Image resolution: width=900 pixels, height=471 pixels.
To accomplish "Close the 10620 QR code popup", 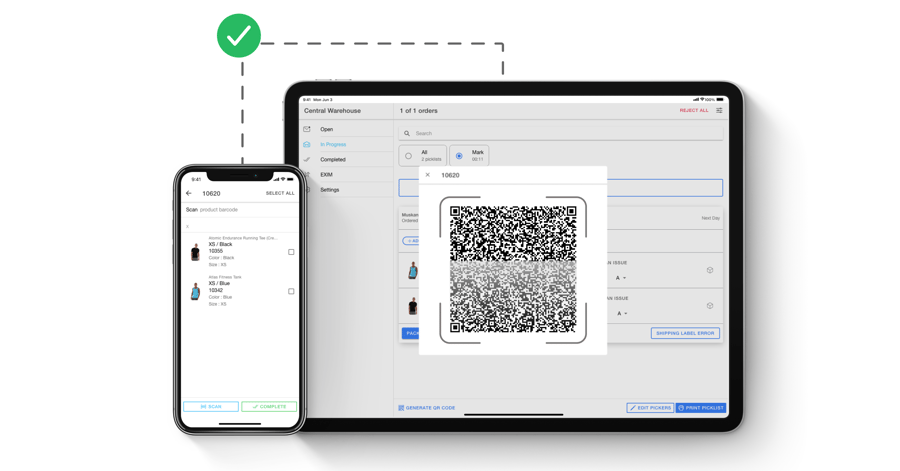I will pyautogui.click(x=428, y=175).
